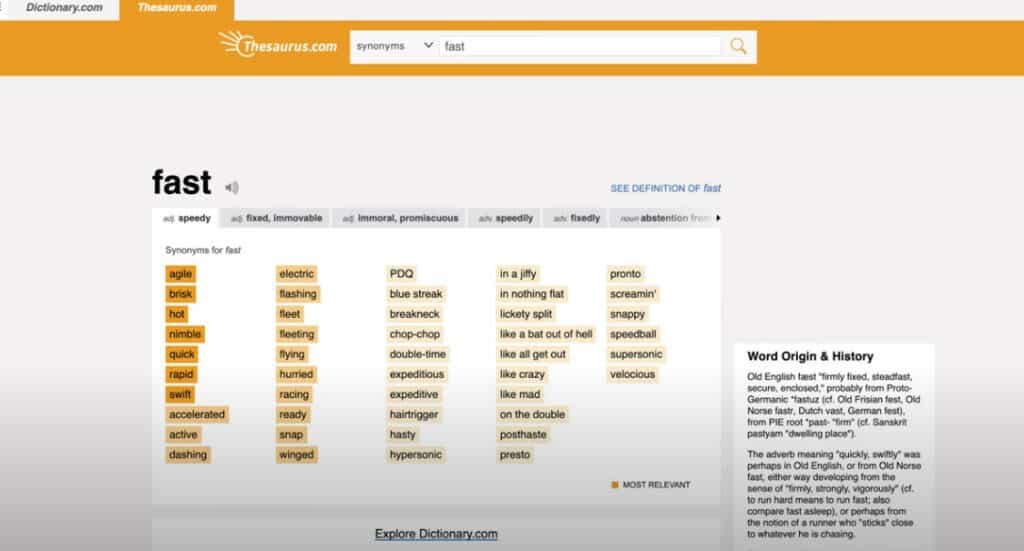Switch to the immoral, promiscuous tab
The image size is (1024, 551).
click(x=400, y=218)
